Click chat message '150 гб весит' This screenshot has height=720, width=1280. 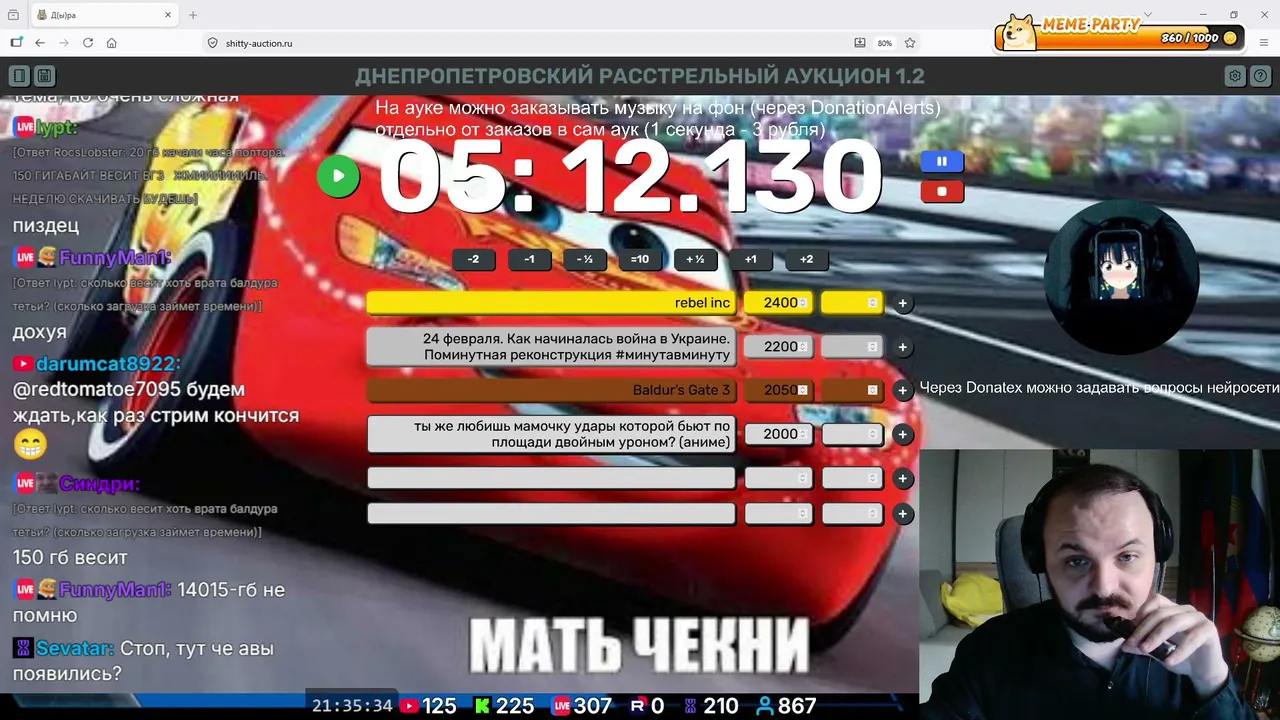point(70,557)
